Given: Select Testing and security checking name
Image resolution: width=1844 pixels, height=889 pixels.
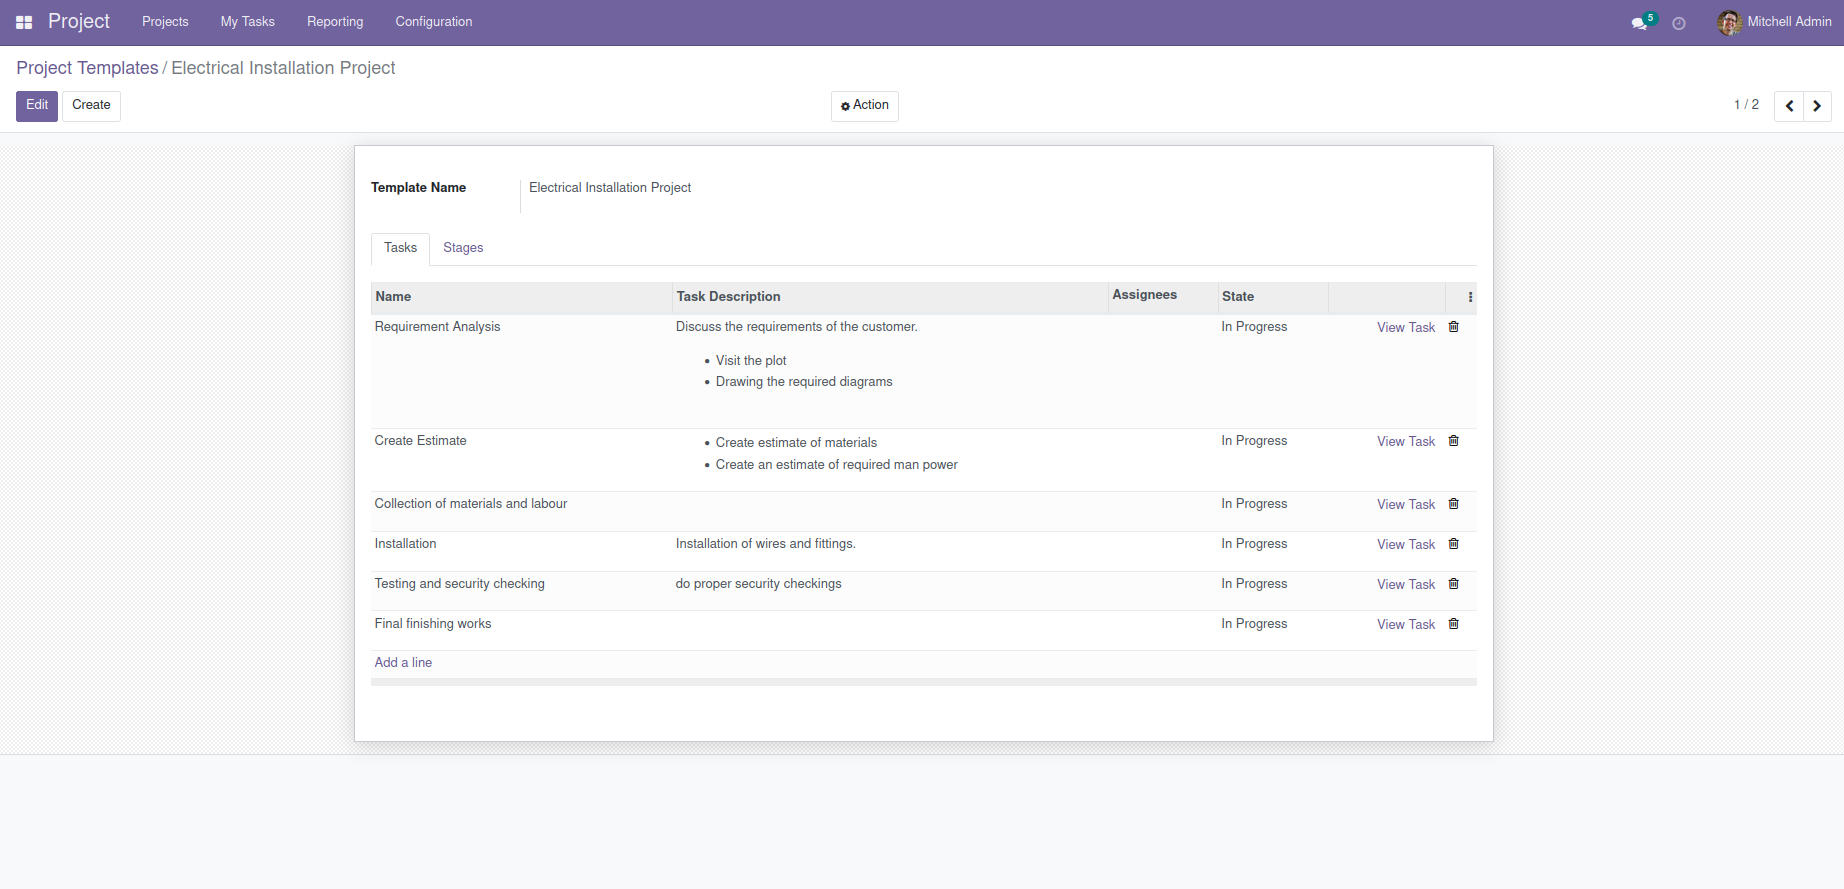Looking at the screenshot, I should pyautogui.click(x=459, y=584).
